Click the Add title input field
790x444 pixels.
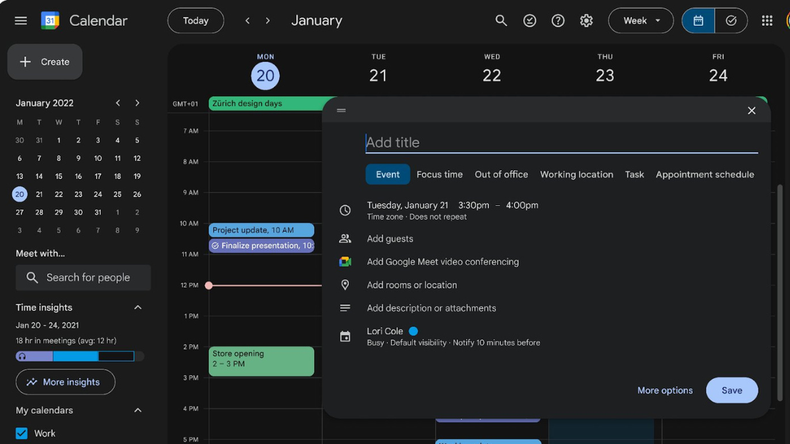pos(561,143)
